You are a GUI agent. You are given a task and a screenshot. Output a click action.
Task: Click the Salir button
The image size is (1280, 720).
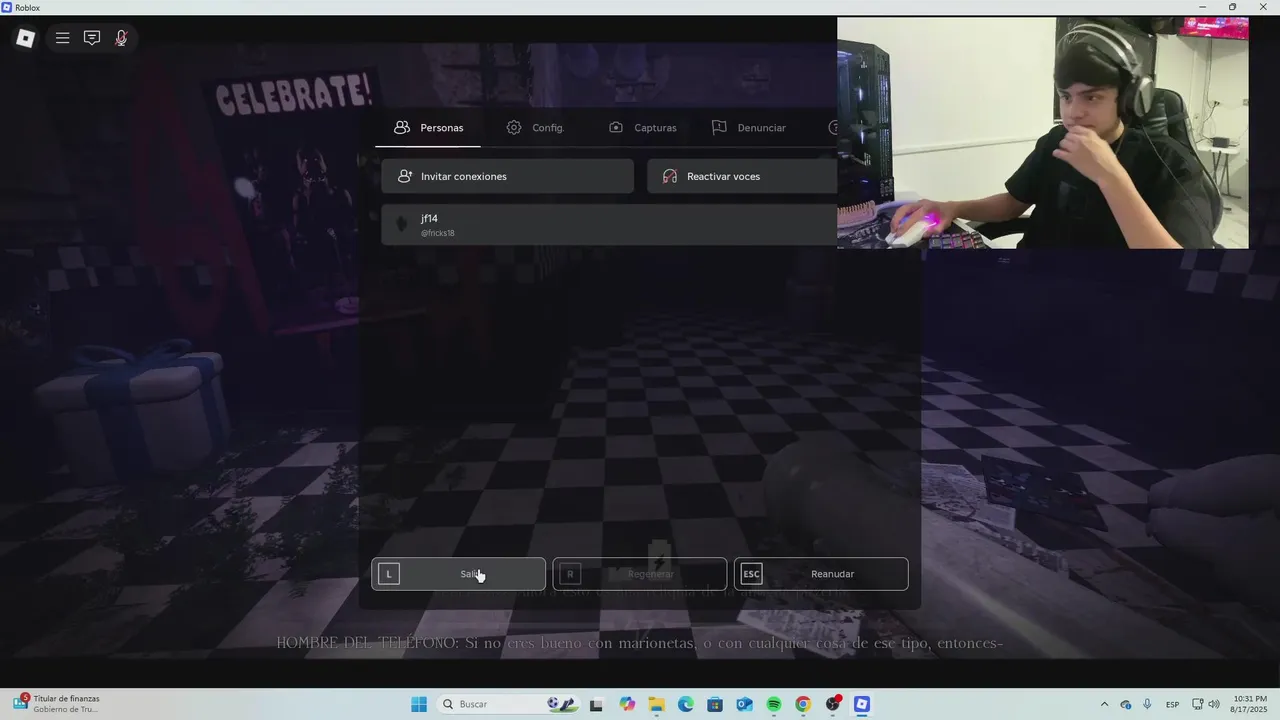459,574
